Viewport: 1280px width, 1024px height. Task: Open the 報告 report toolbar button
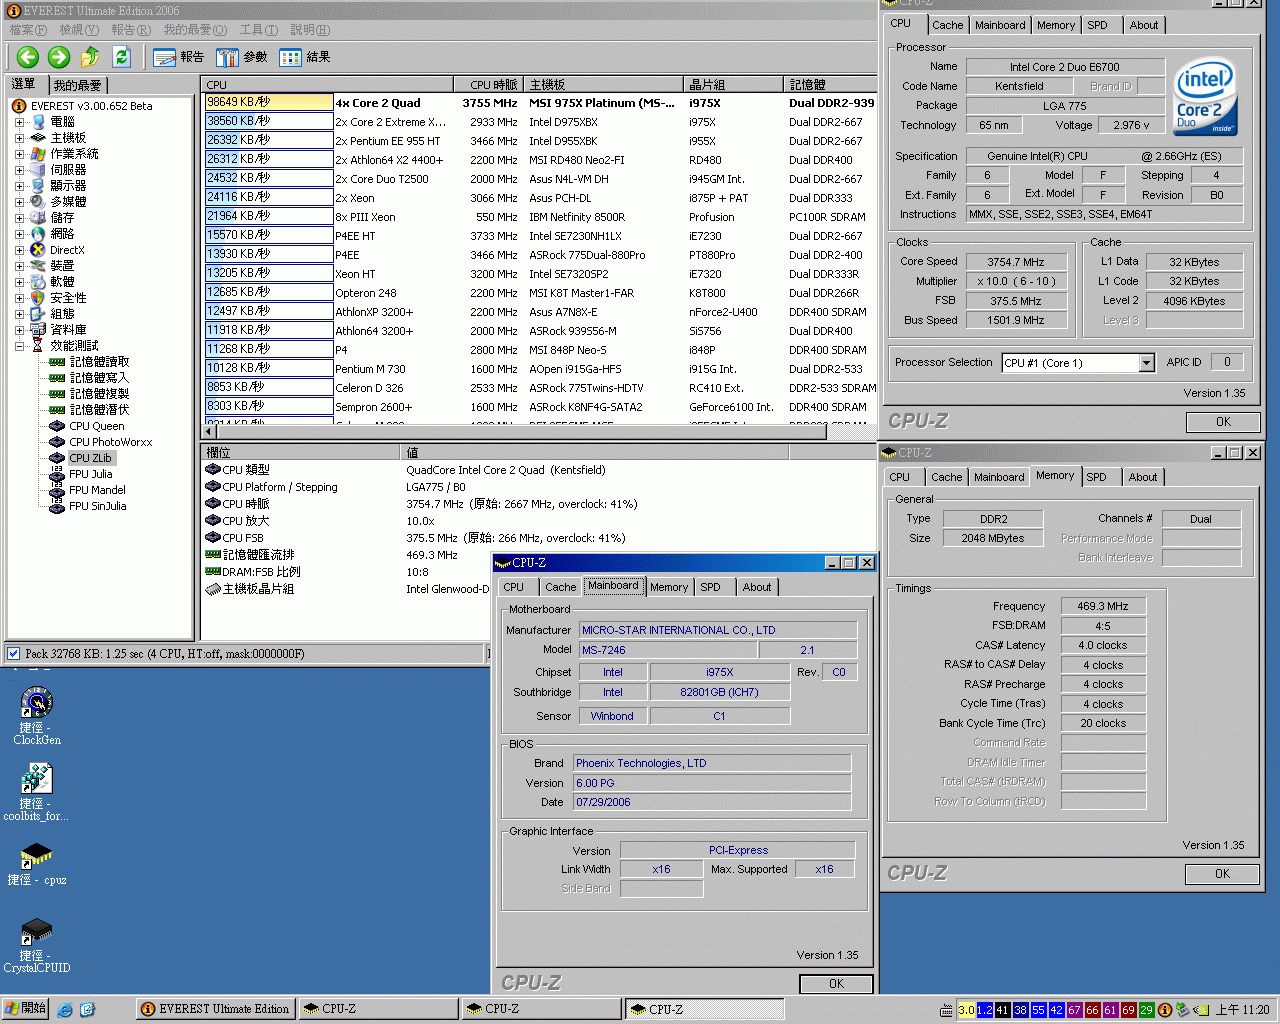(179, 57)
